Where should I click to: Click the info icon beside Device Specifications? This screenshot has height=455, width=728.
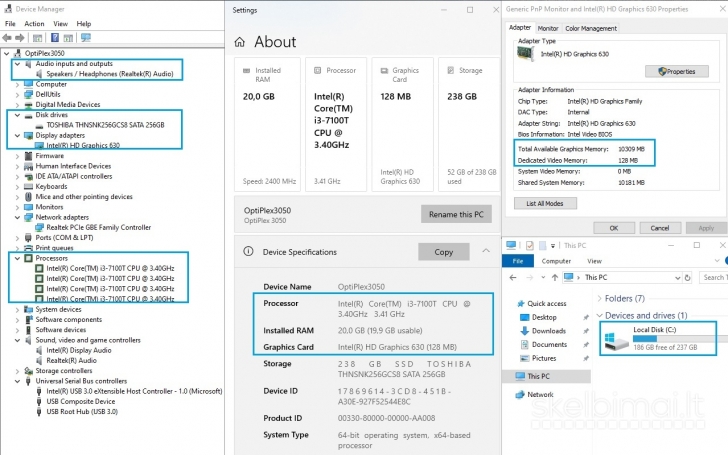(248, 251)
